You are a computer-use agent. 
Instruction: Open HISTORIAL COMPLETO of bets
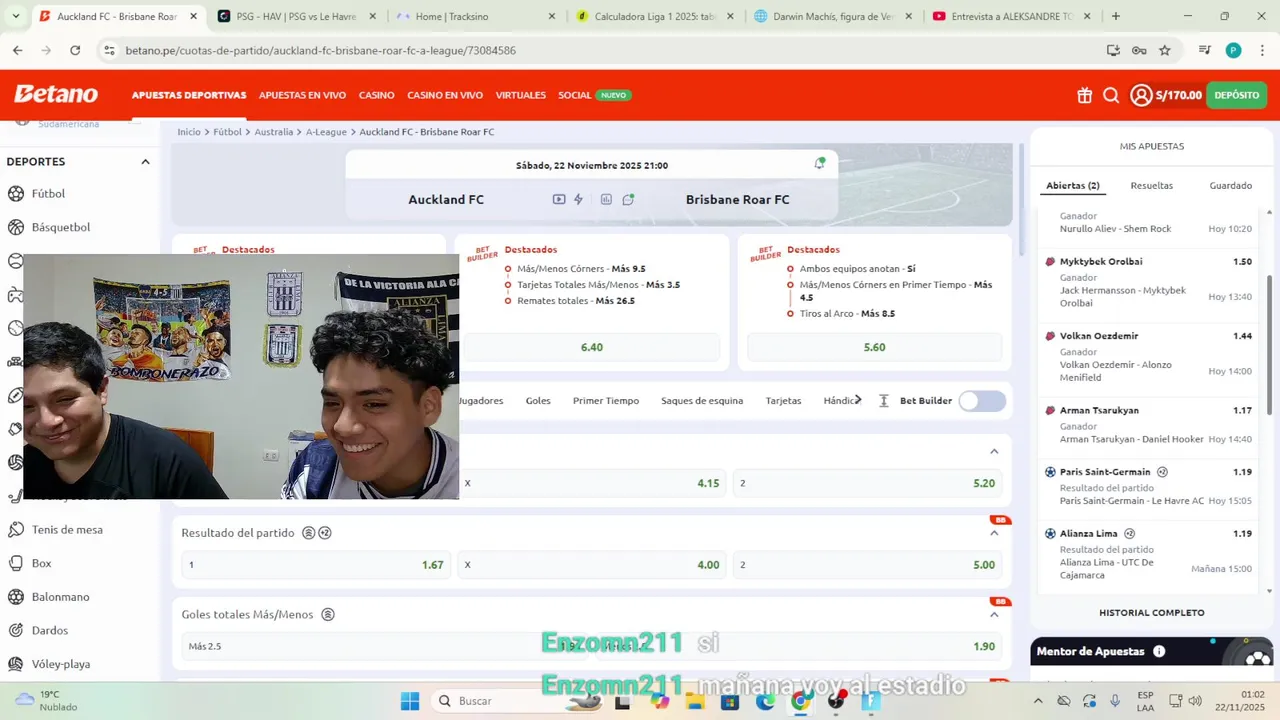tap(1151, 612)
